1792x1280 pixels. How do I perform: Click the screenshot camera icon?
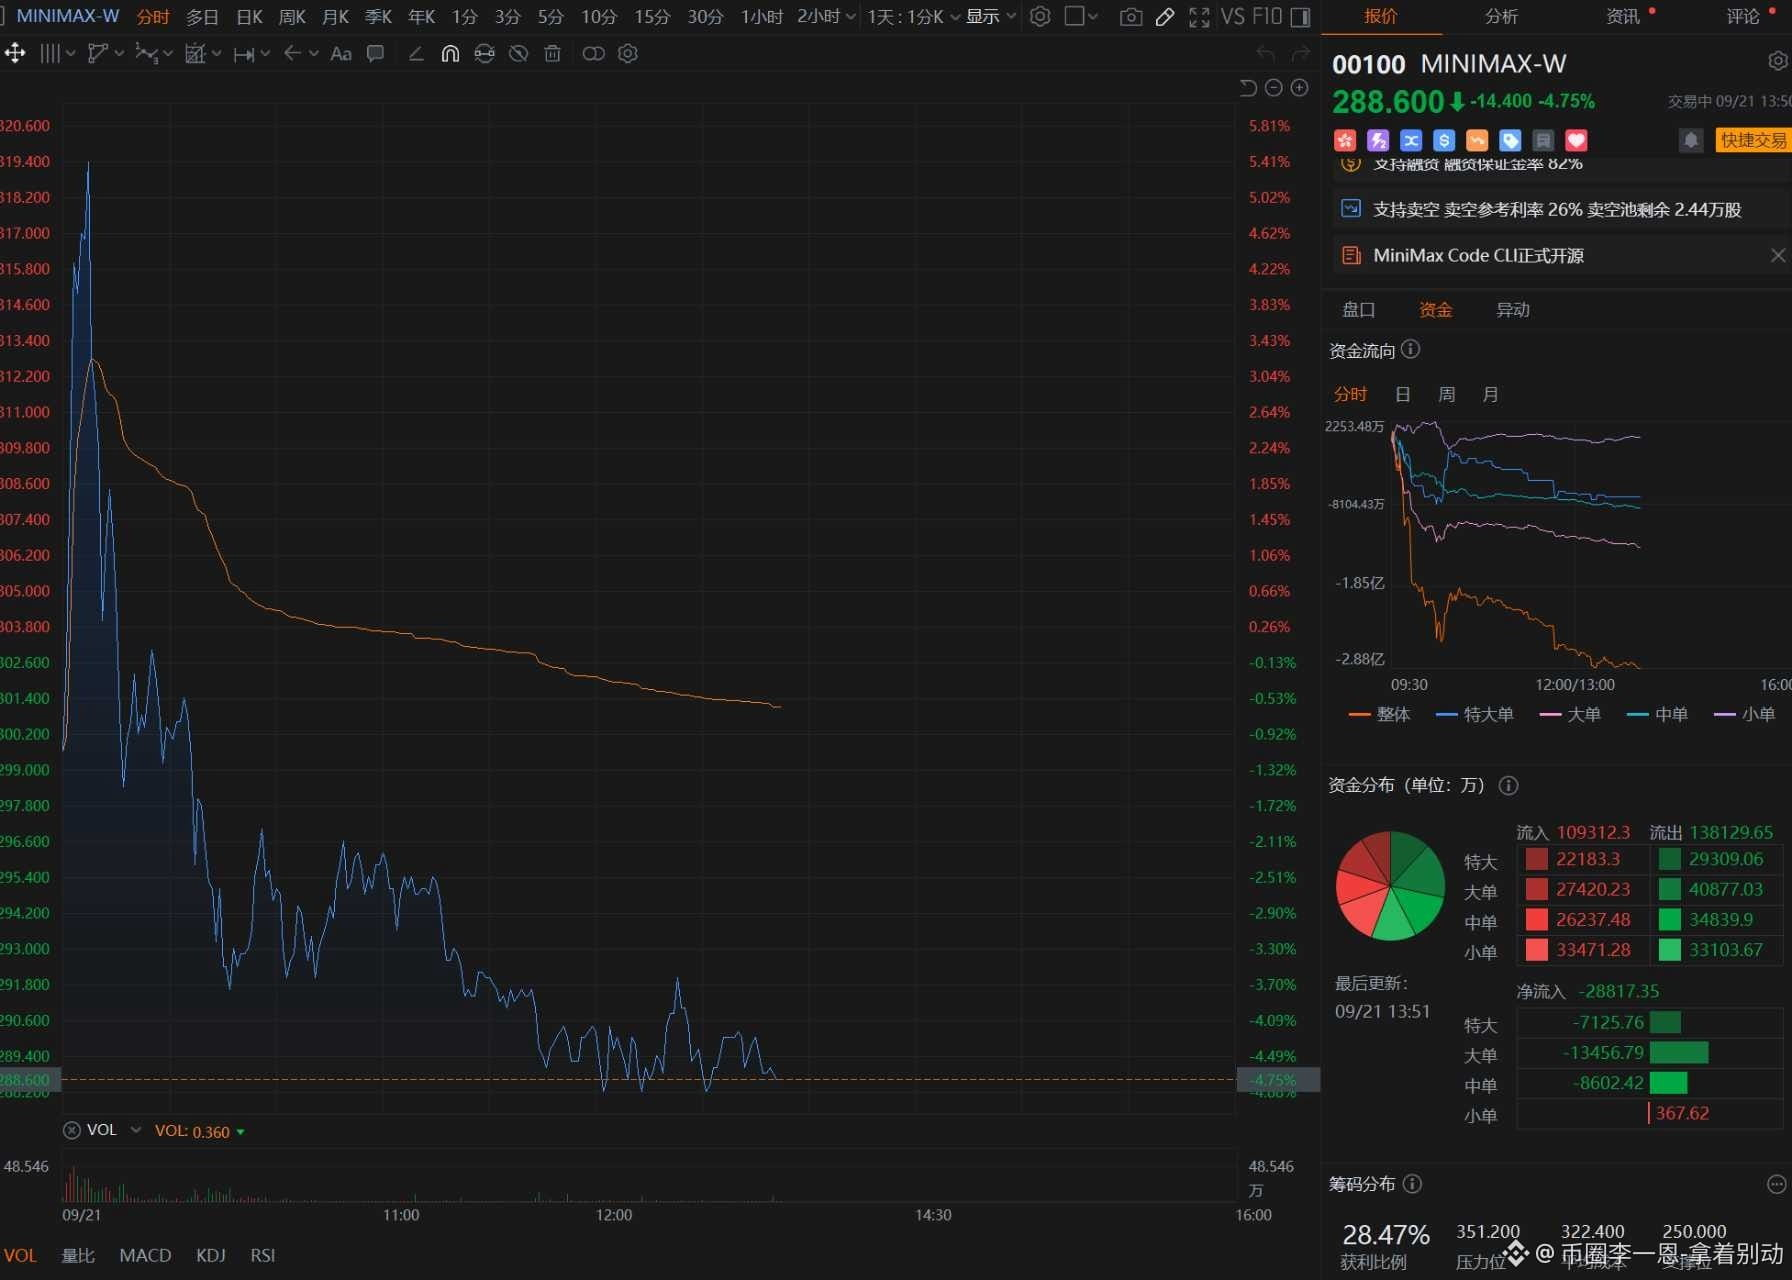1130,17
